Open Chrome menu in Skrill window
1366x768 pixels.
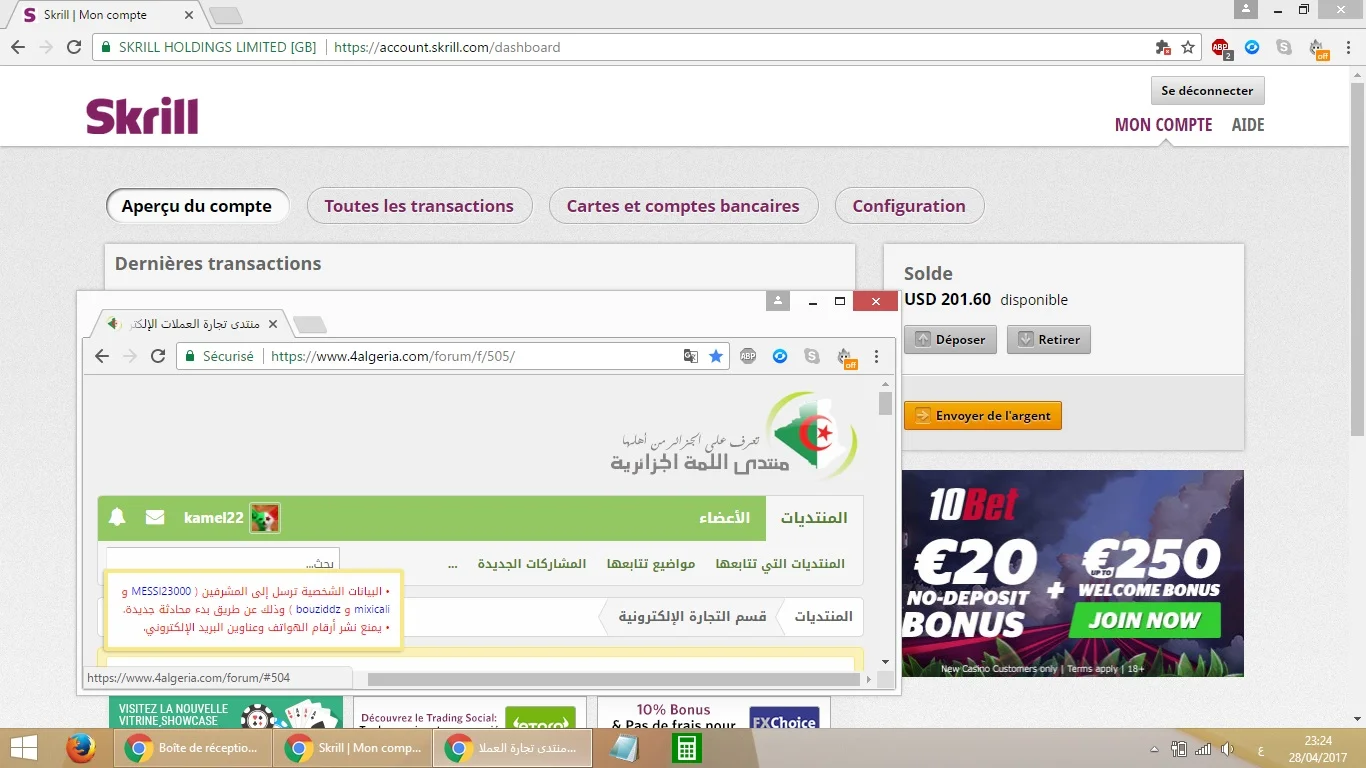tap(1348, 47)
